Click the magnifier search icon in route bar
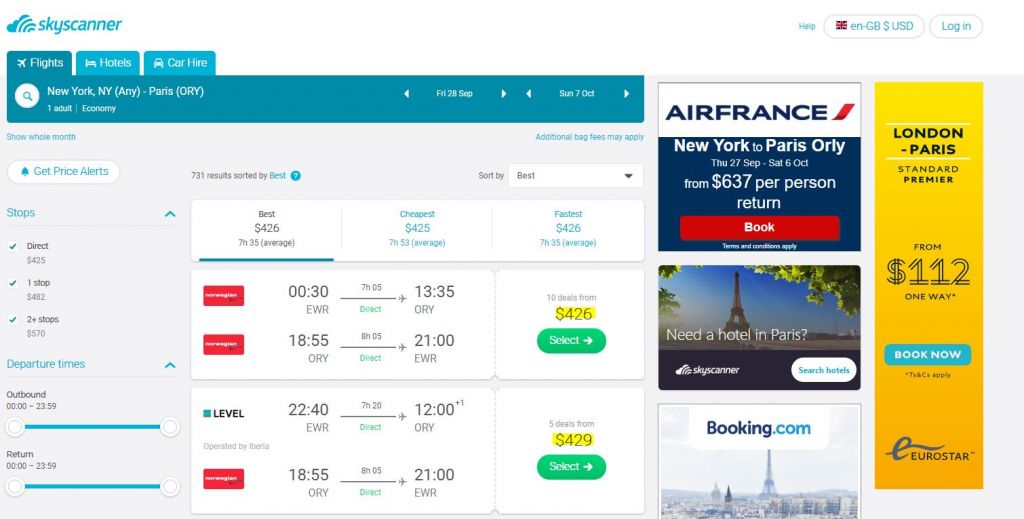The height and width of the screenshot is (519, 1024). point(27,97)
